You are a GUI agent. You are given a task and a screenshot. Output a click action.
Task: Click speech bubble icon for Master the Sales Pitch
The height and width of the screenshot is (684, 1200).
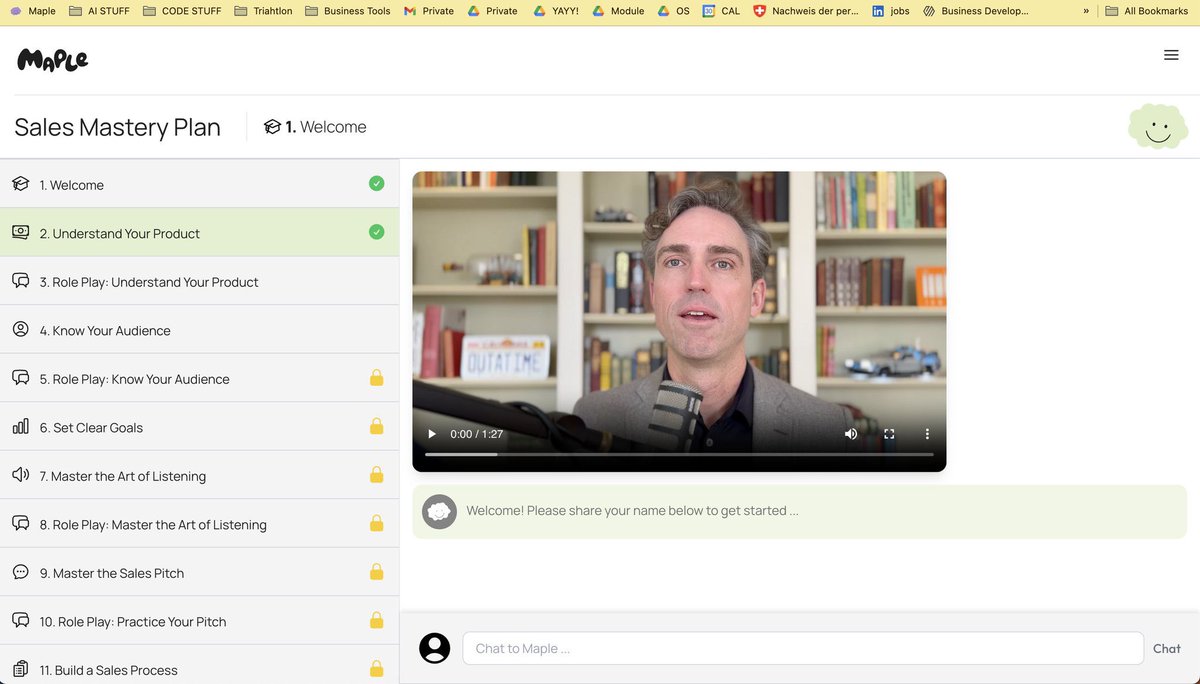pyautogui.click(x=20, y=572)
